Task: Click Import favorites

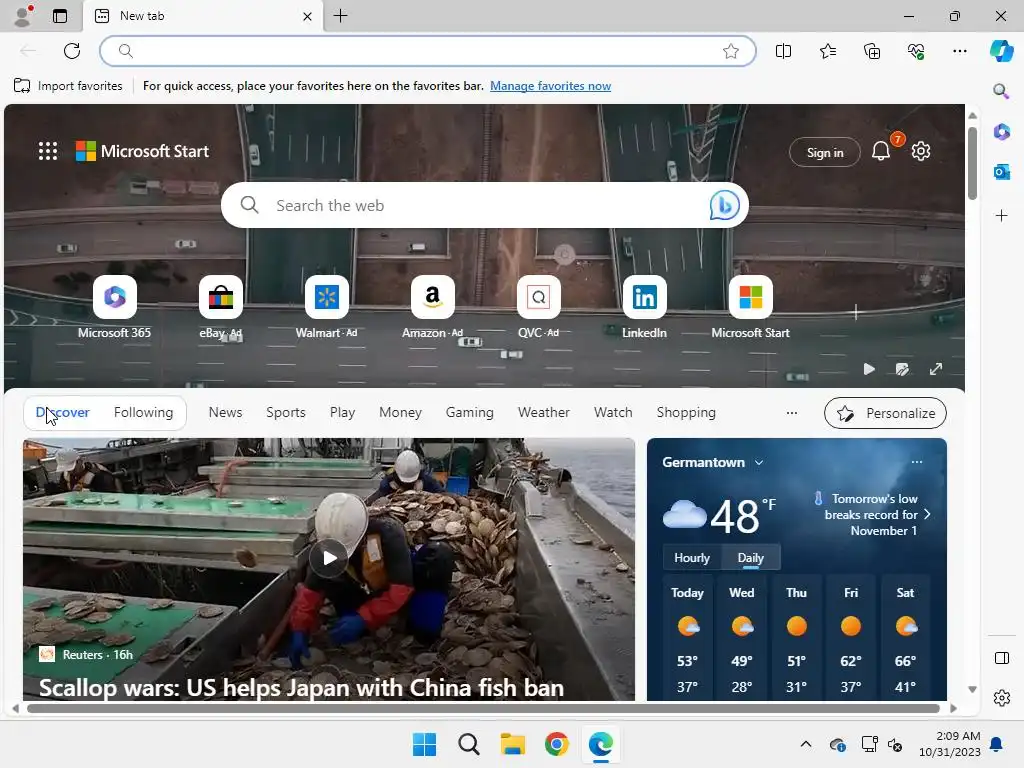Action: [x=68, y=86]
